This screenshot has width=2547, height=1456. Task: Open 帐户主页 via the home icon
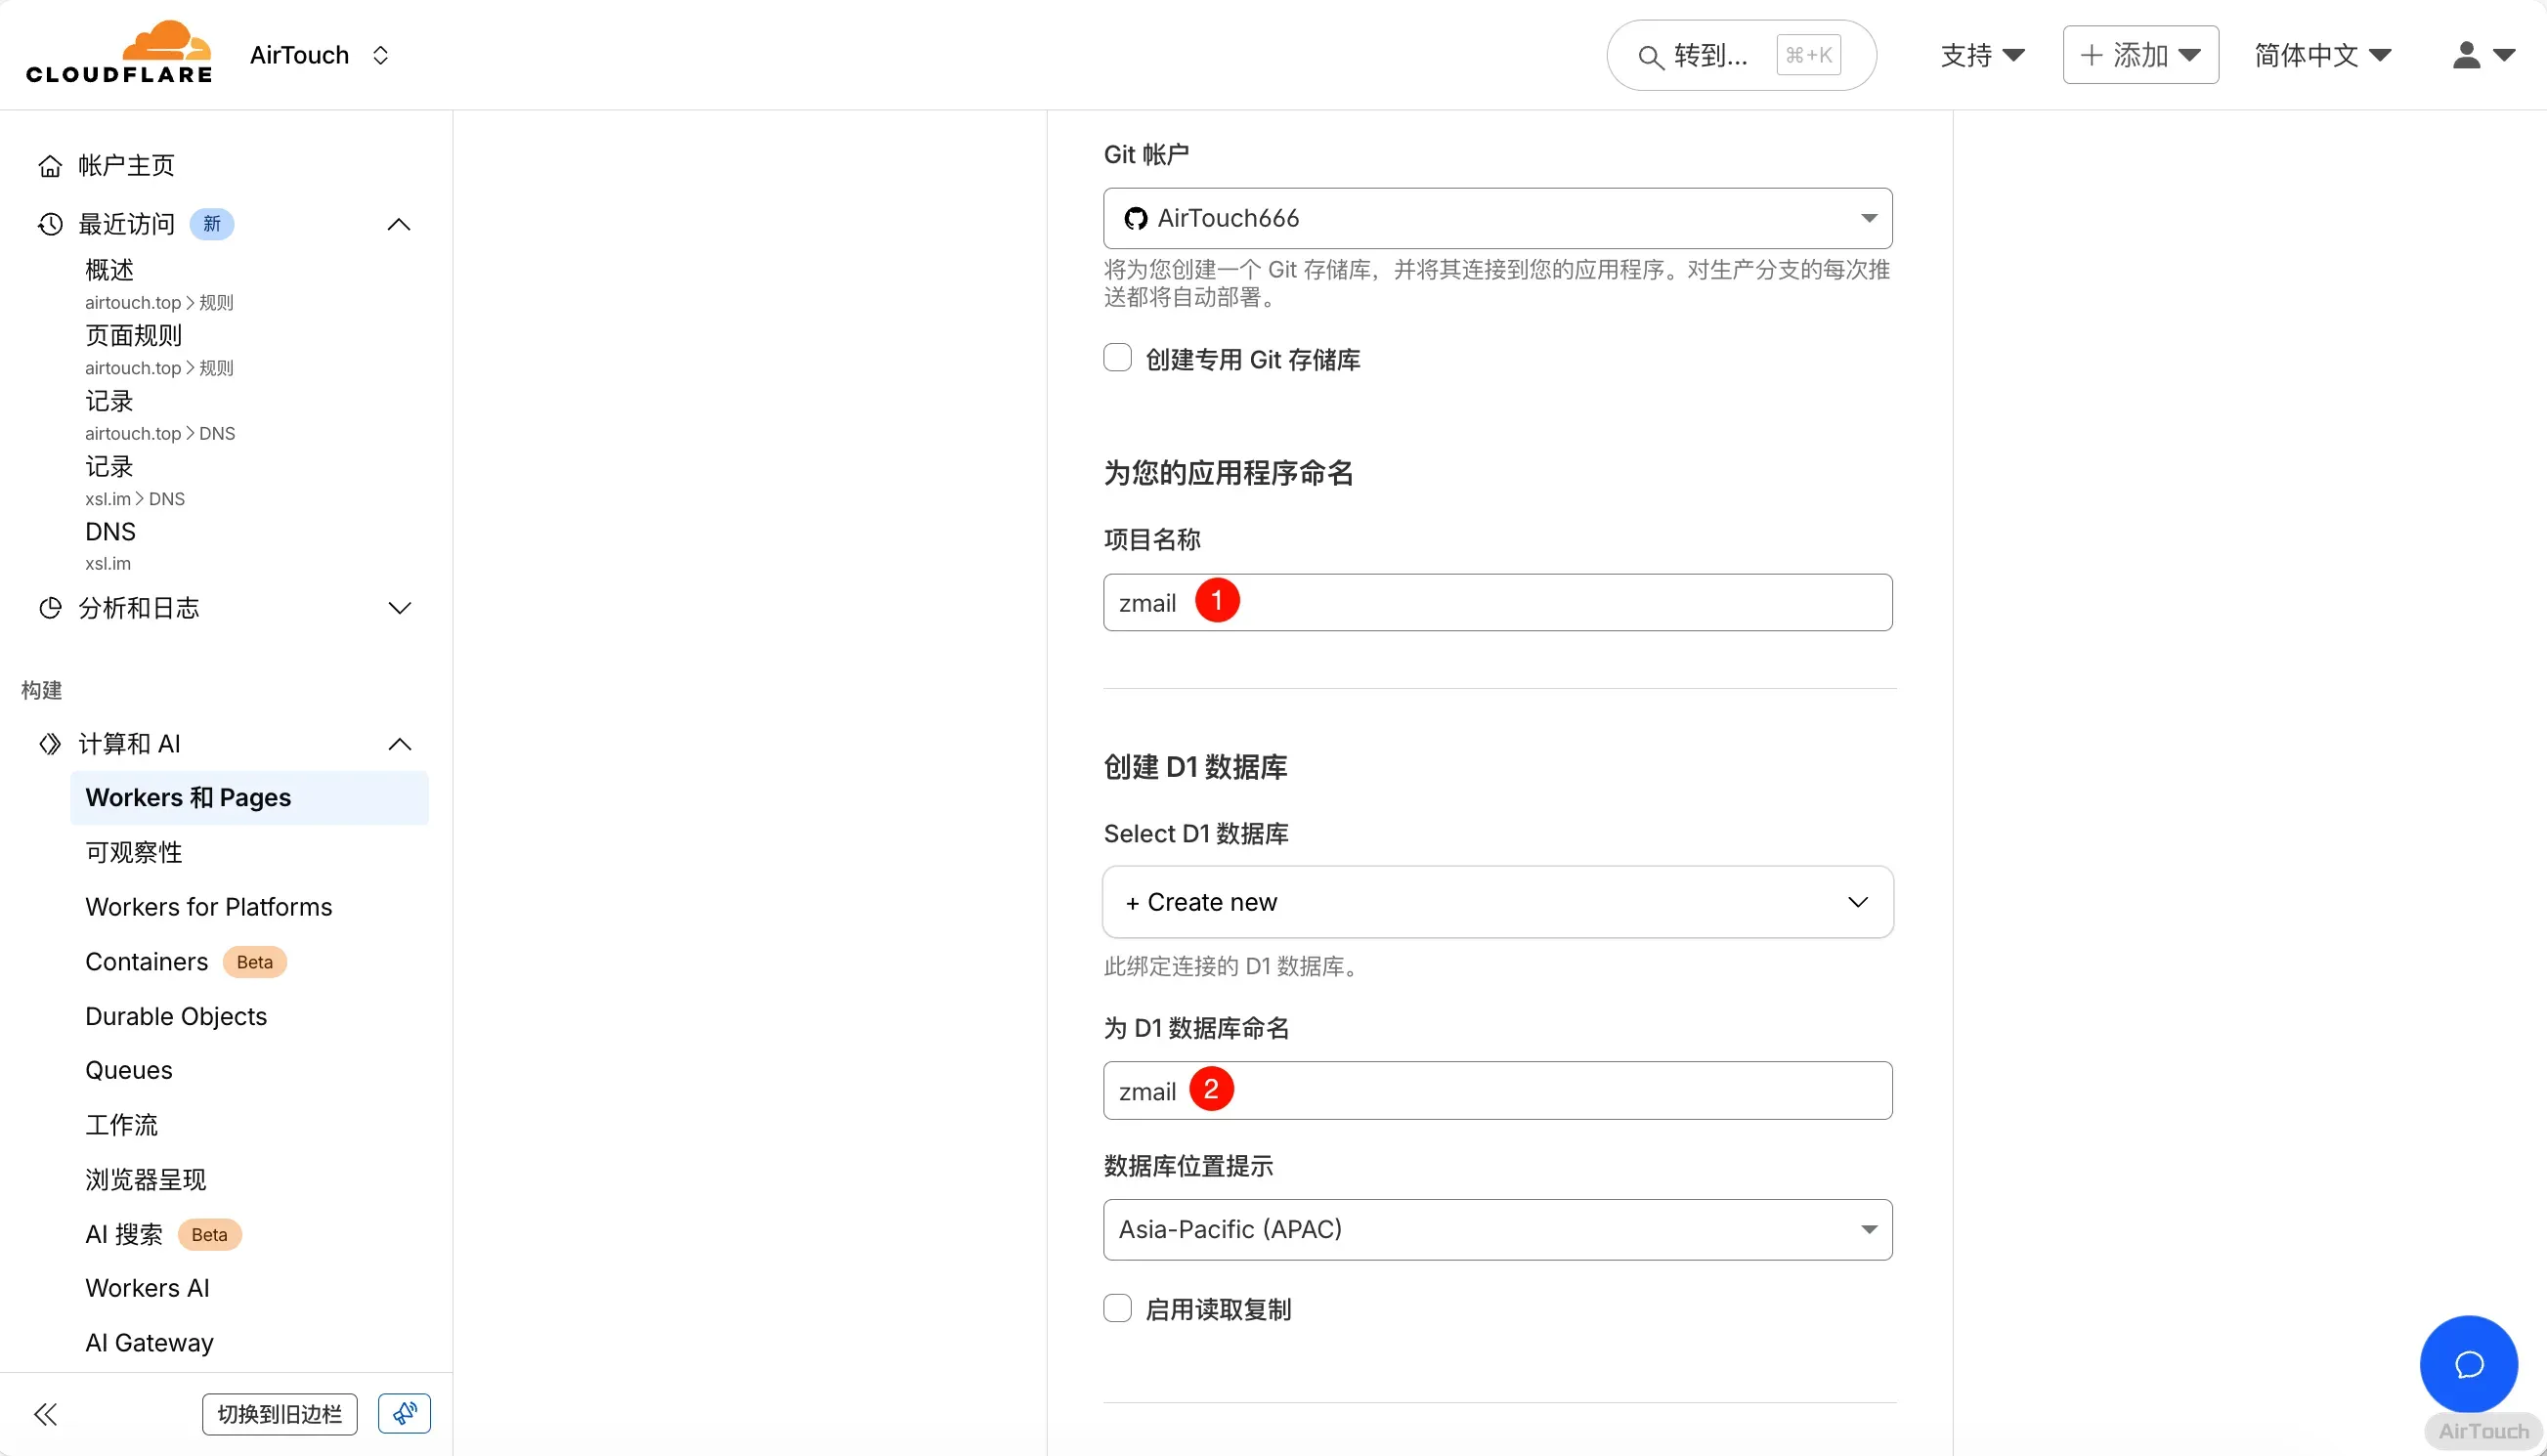tap(50, 166)
